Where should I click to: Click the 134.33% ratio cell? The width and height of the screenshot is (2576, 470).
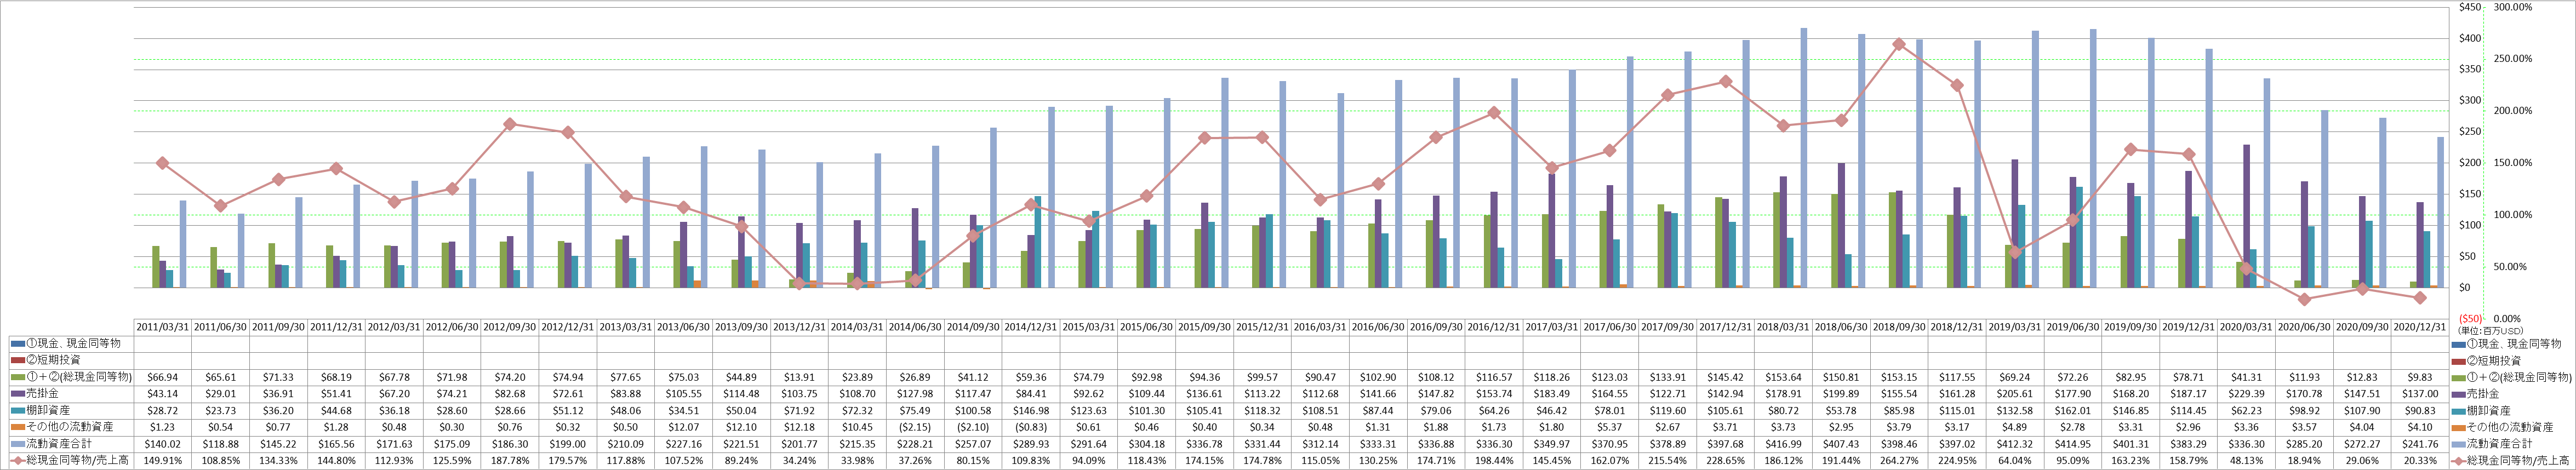pyautogui.click(x=279, y=461)
